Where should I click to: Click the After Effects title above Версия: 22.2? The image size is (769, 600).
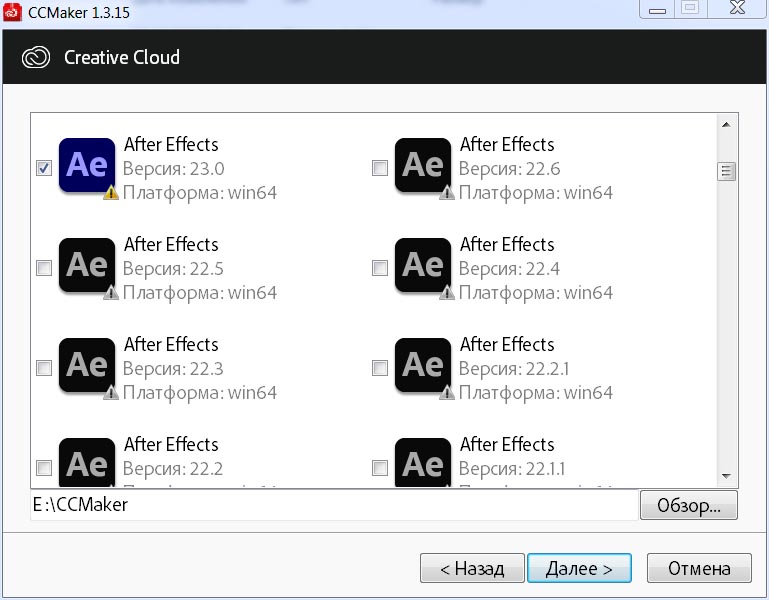pyautogui.click(x=171, y=445)
